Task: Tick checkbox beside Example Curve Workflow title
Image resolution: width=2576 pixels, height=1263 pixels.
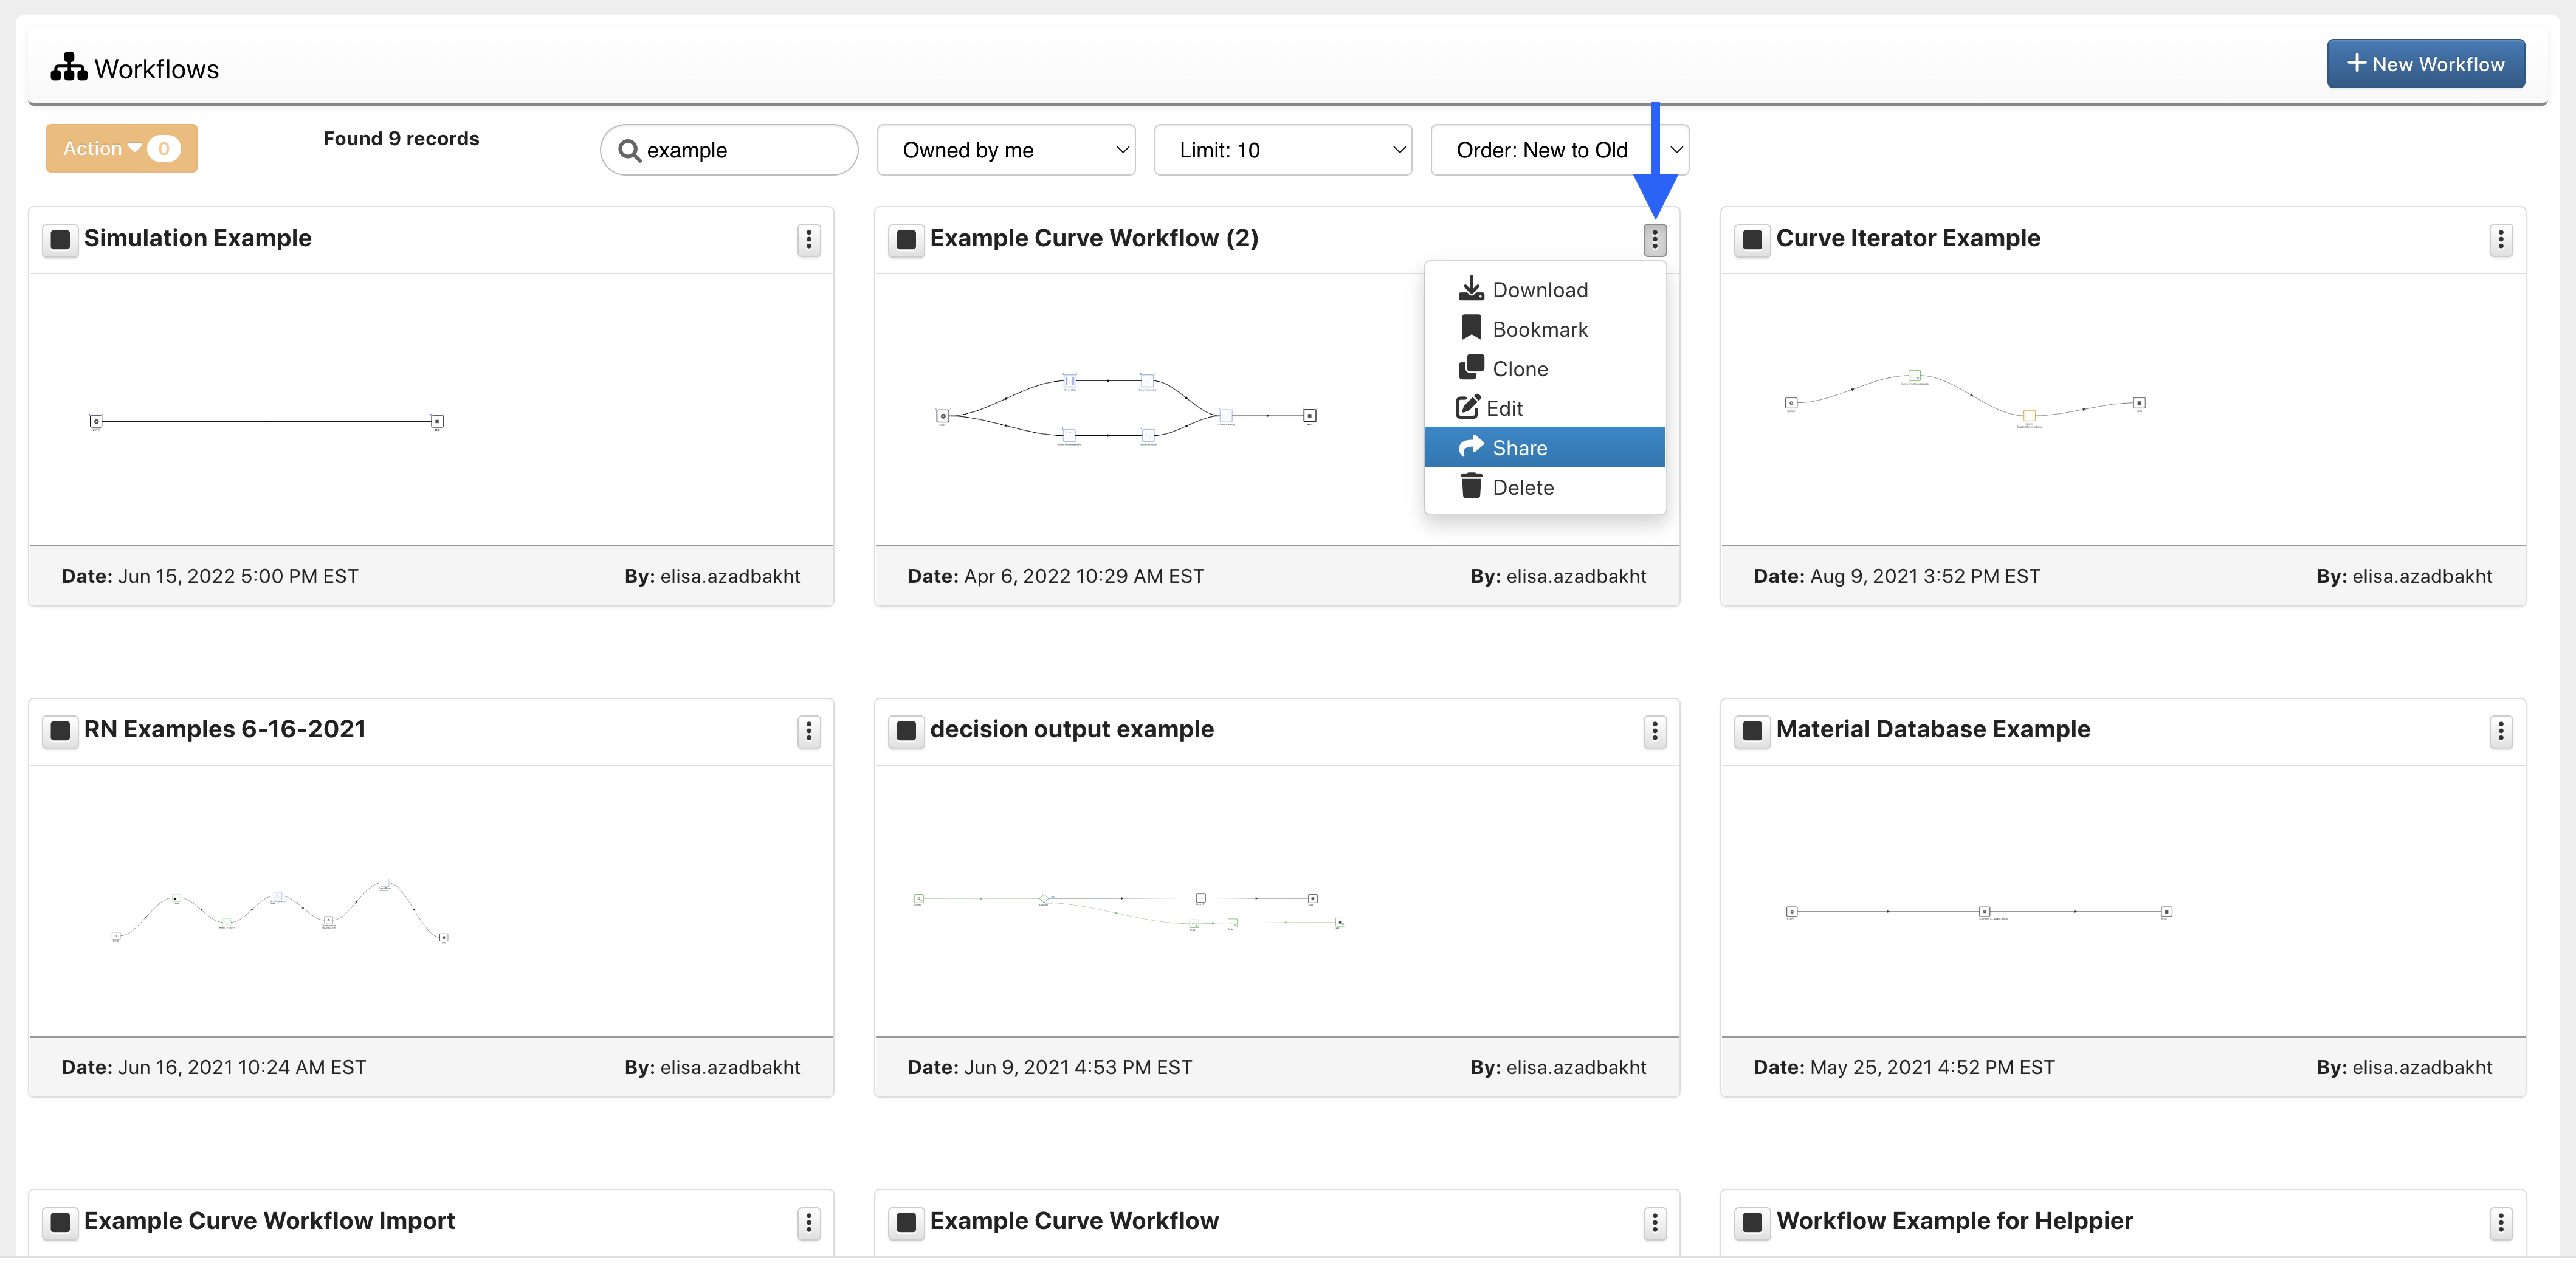Action: [906, 1222]
